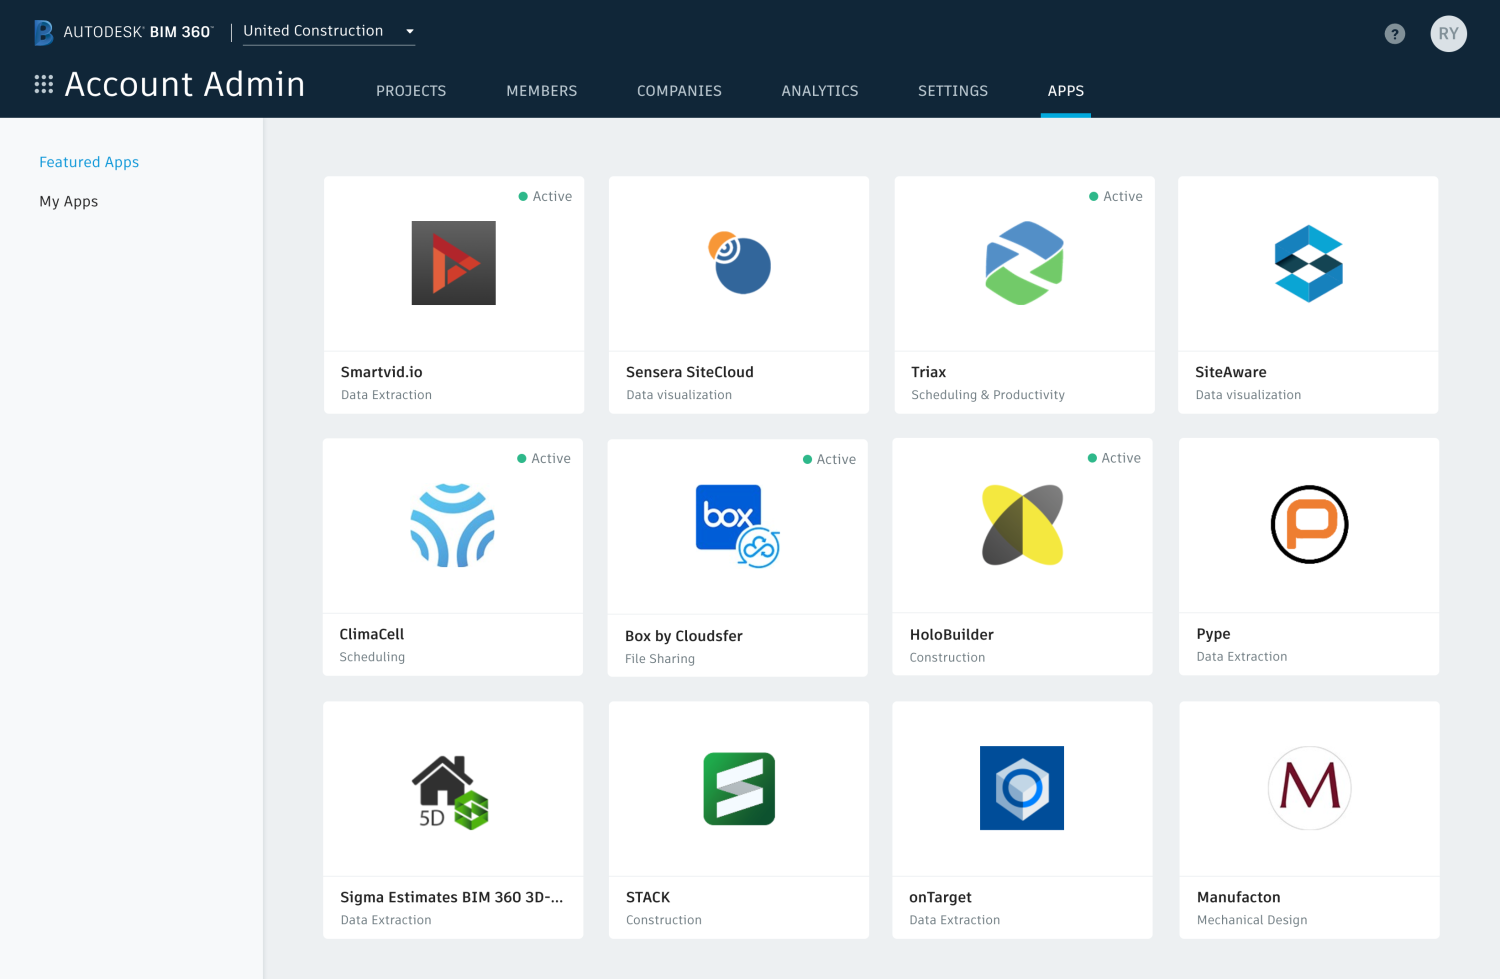Screen dimensions: 1500x979
Task: Click the Sigma Estimates 5D logo
Action: click(451, 792)
